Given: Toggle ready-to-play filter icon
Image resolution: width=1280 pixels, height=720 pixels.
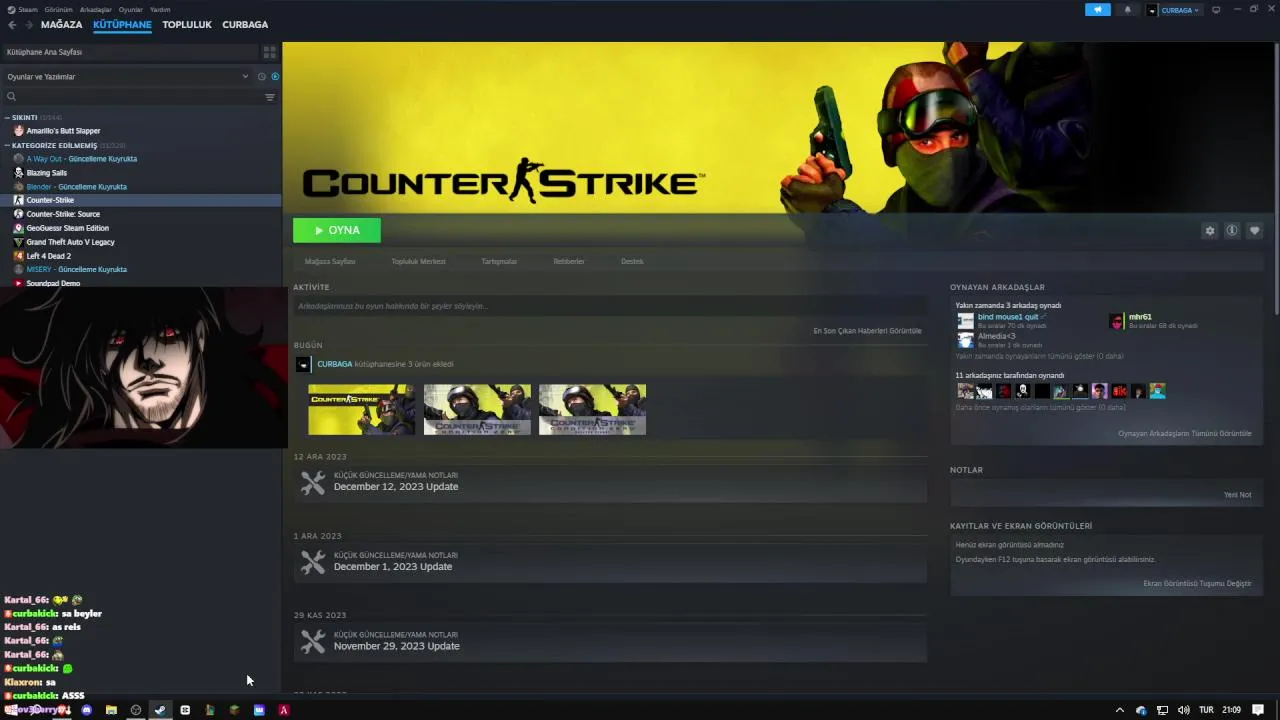Looking at the screenshot, I should click(x=275, y=77).
